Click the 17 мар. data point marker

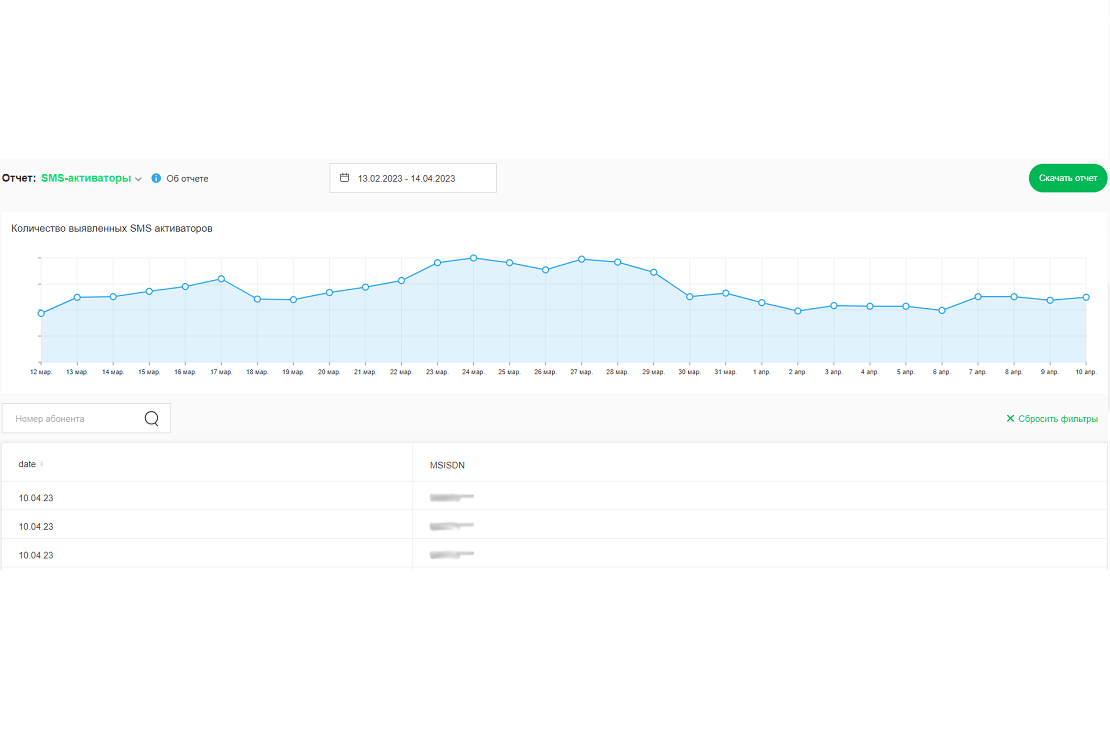click(221, 279)
